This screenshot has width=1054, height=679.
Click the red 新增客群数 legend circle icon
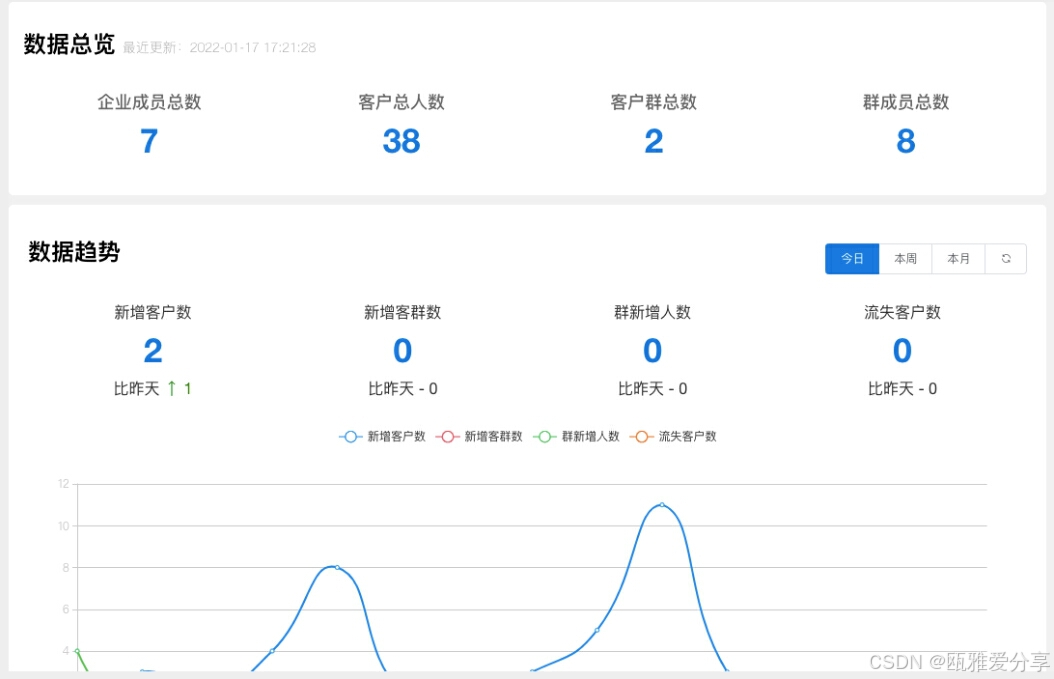point(447,436)
